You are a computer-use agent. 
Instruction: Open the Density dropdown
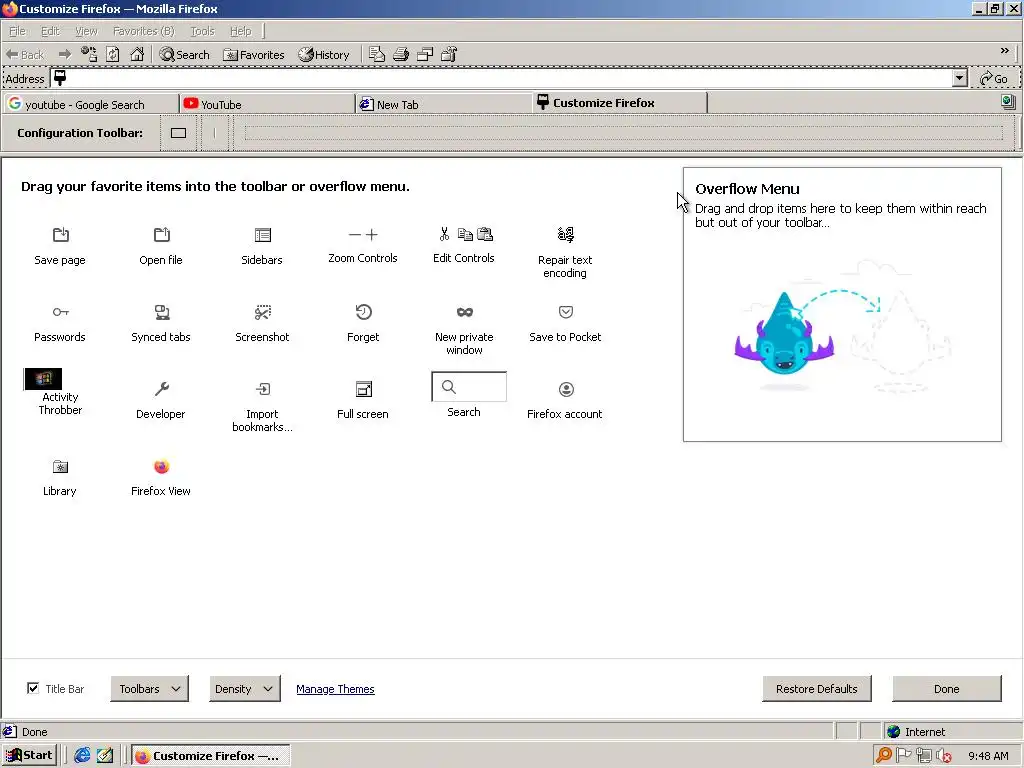[244, 688]
